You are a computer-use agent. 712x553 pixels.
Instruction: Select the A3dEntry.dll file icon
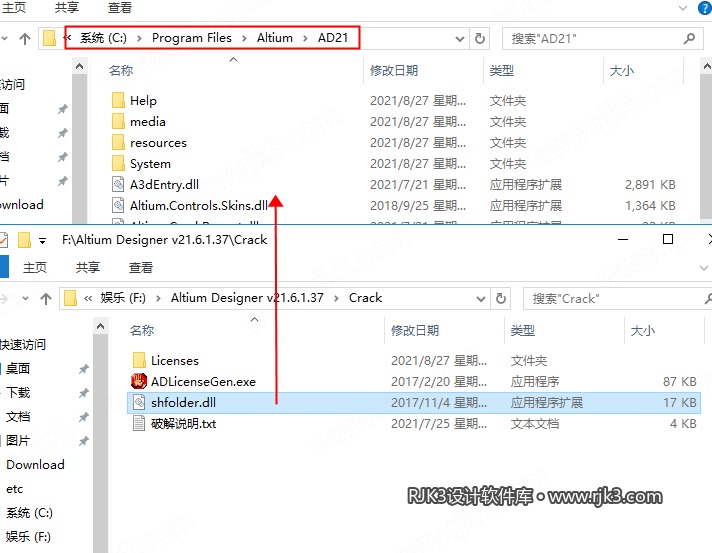(x=118, y=184)
